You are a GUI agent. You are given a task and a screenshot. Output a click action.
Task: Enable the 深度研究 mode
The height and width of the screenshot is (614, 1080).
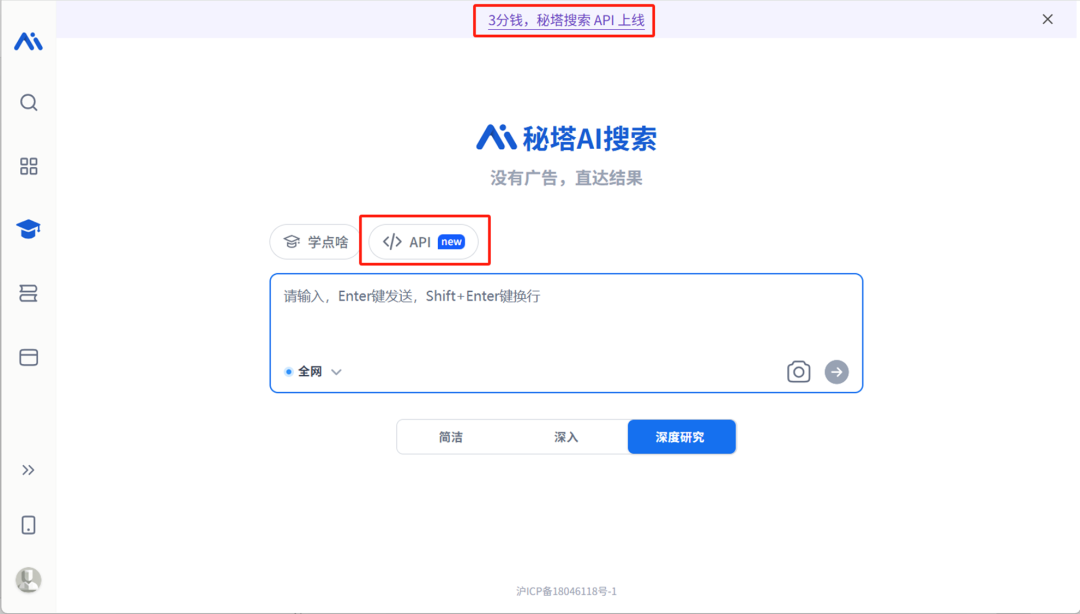pyautogui.click(x=681, y=436)
